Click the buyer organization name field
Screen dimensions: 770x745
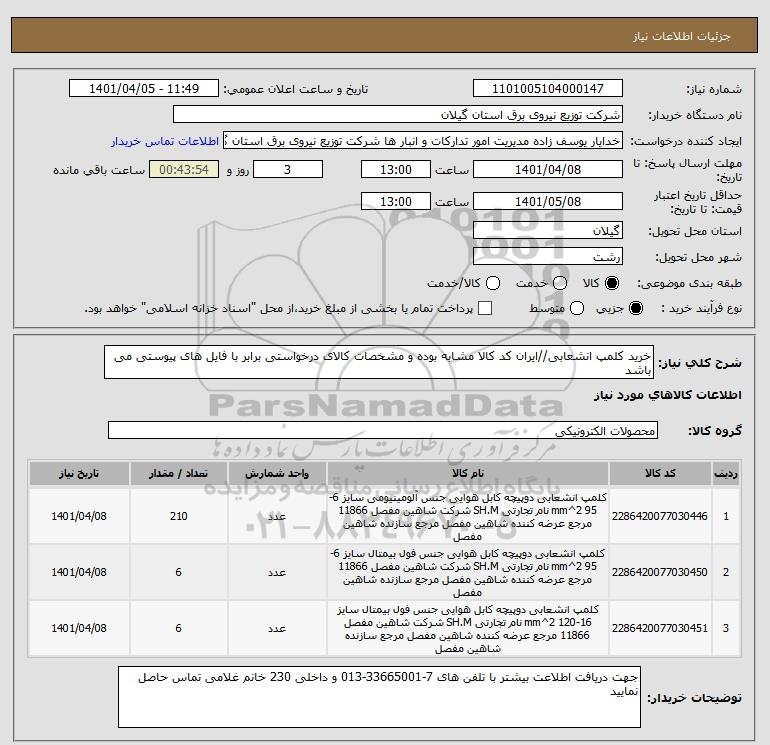point(398,115)
